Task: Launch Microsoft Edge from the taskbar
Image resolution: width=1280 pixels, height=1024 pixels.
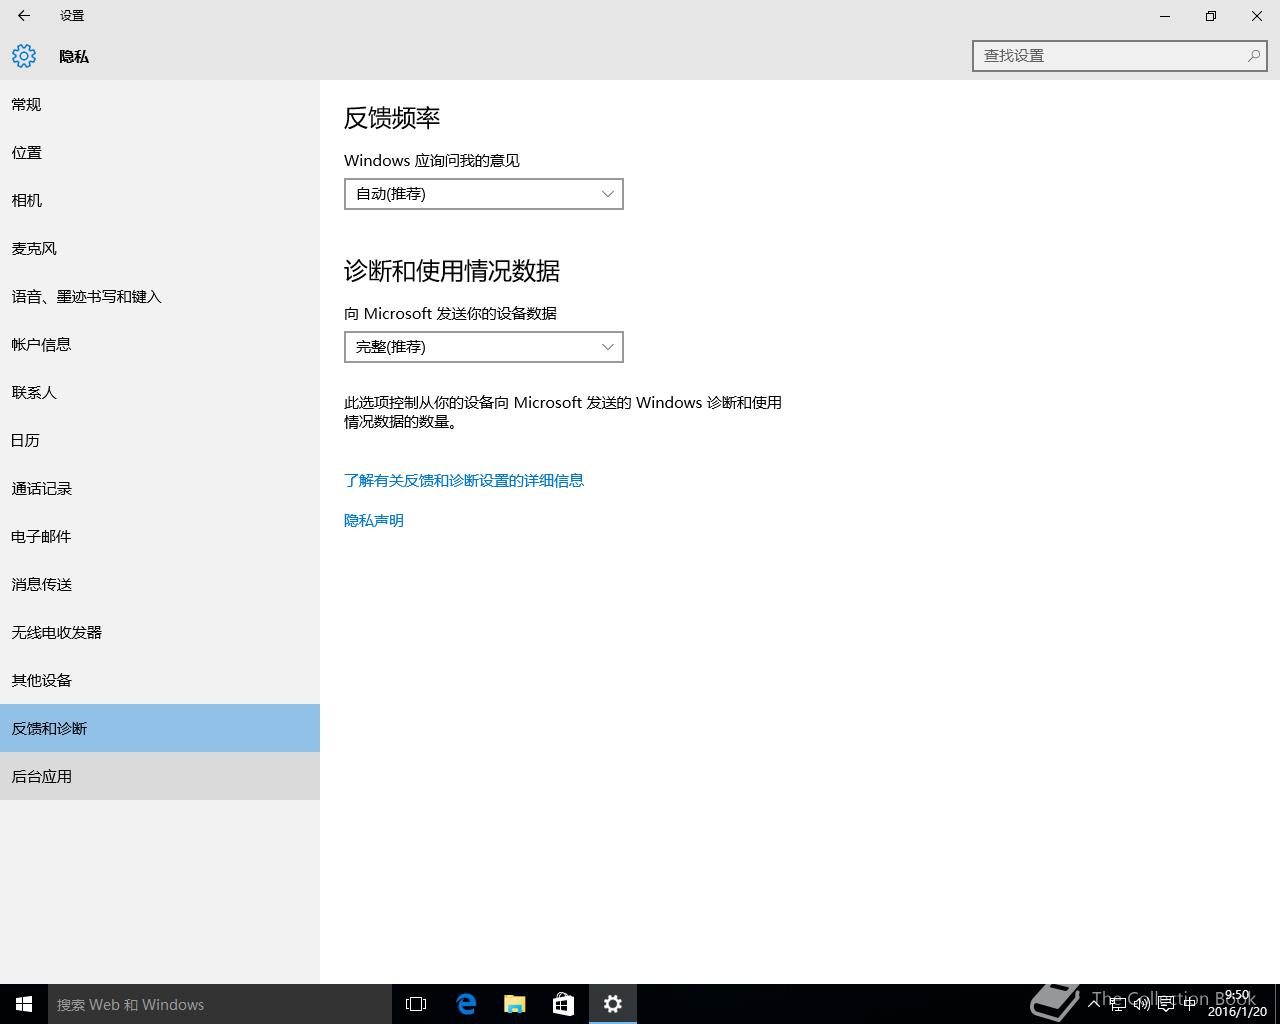Action: (466, 1004)
